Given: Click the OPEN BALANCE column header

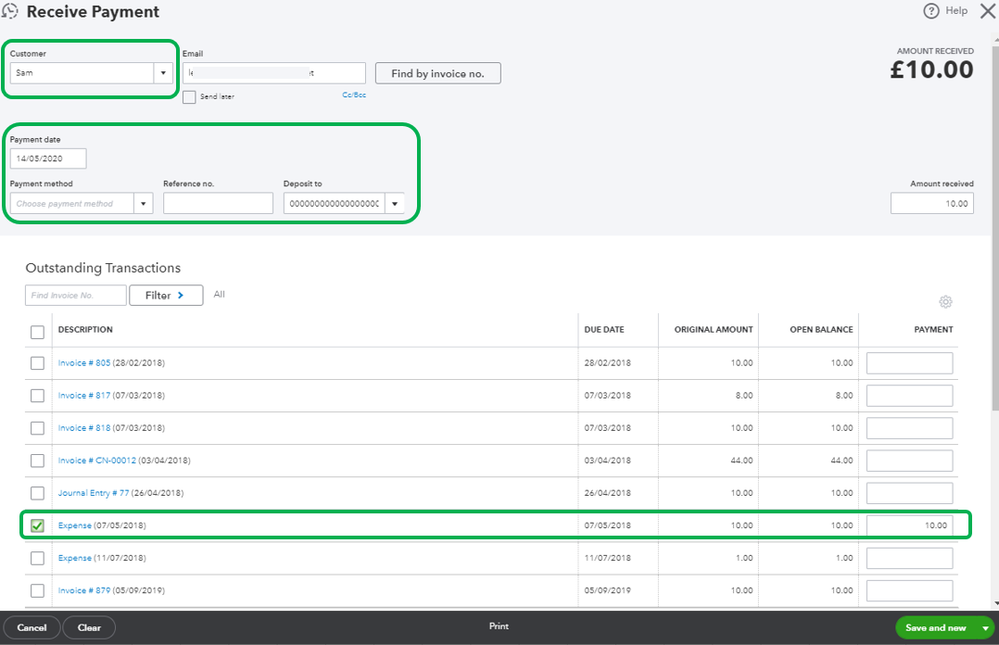Looking at the screenshot, I should (821, 330).
